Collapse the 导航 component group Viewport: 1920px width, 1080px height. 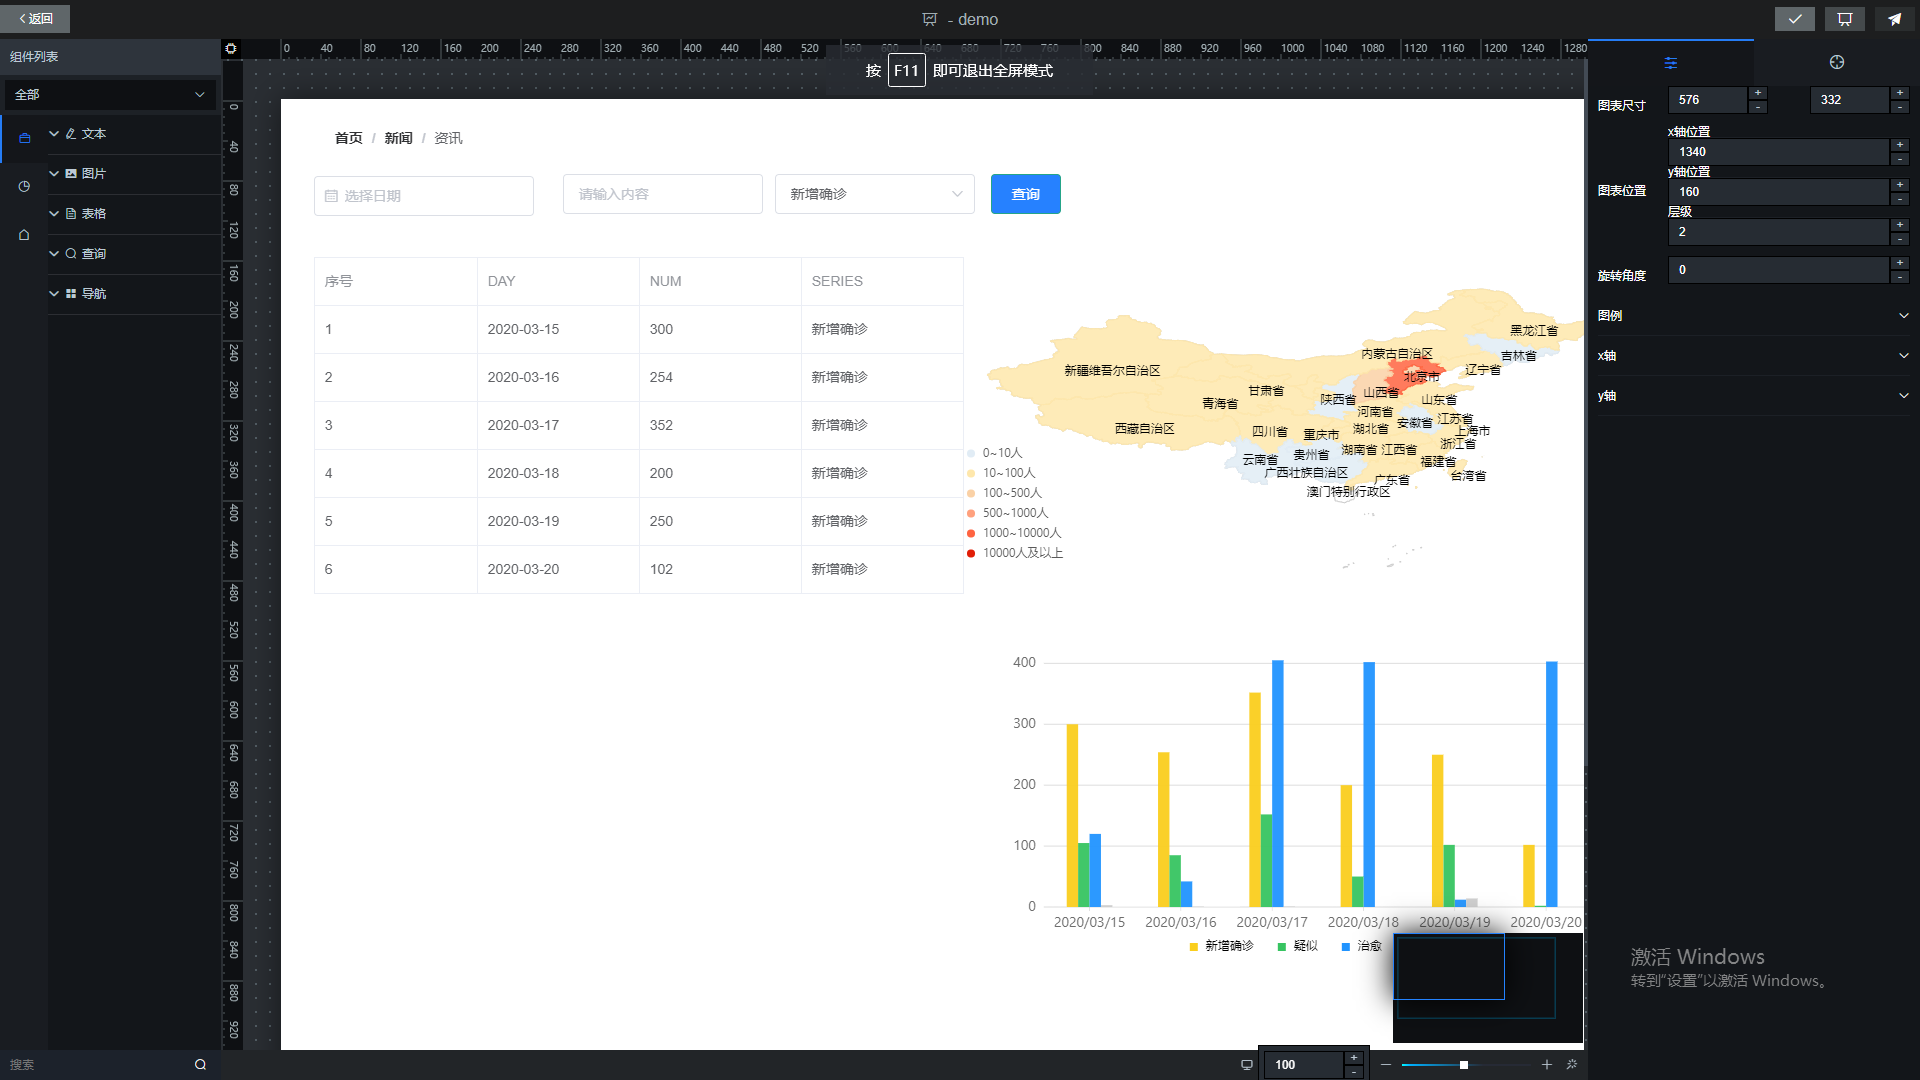(54, 294)
